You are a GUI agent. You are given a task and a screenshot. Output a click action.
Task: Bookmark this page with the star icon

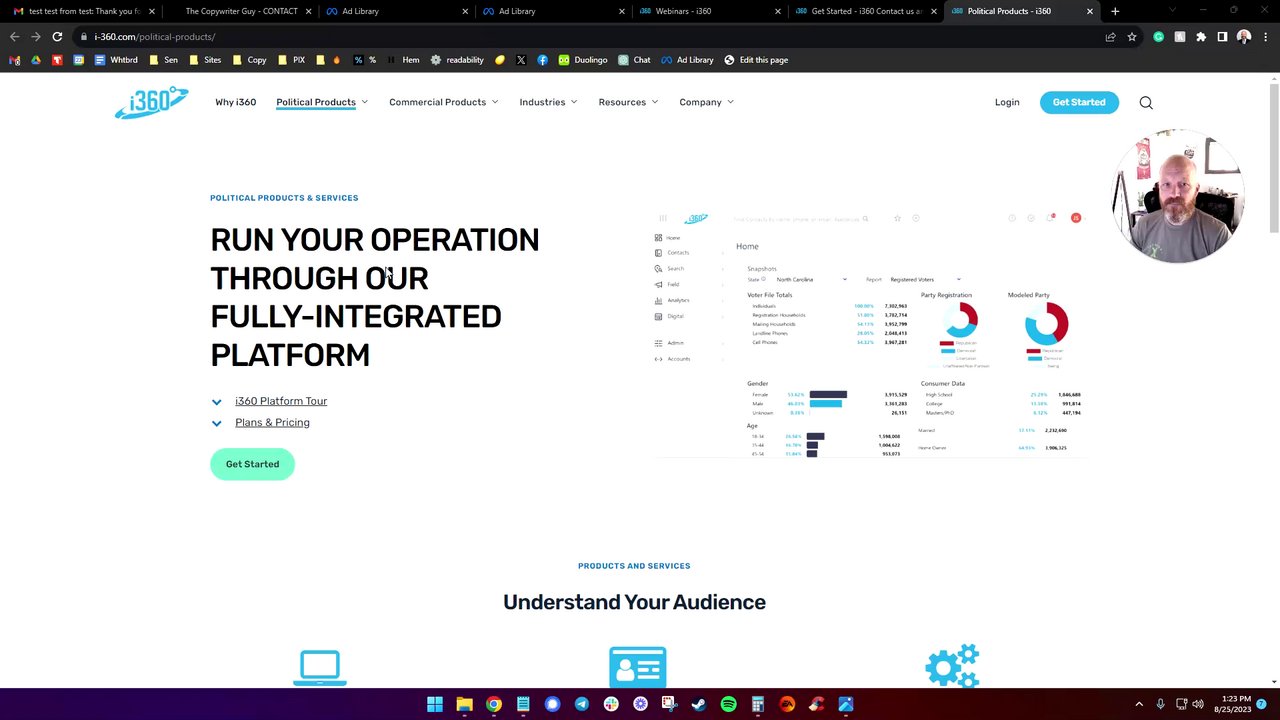[1132, 37]
